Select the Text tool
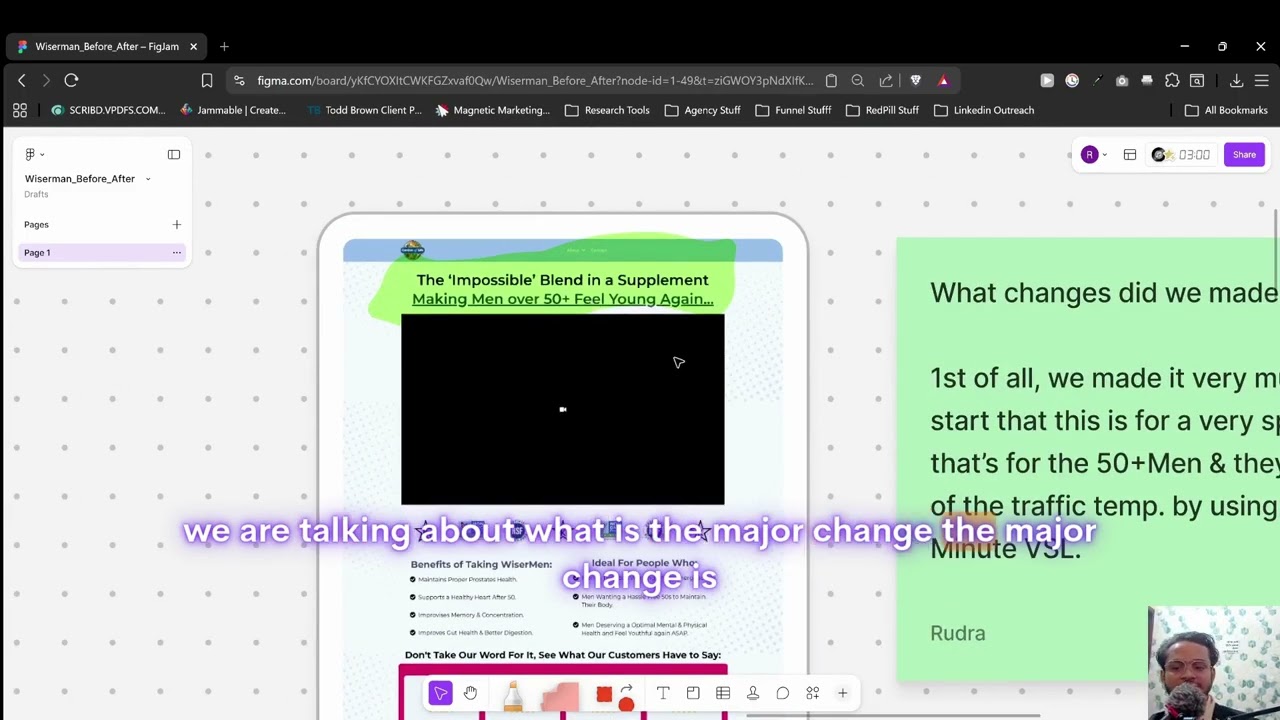 tap(663, 693)
